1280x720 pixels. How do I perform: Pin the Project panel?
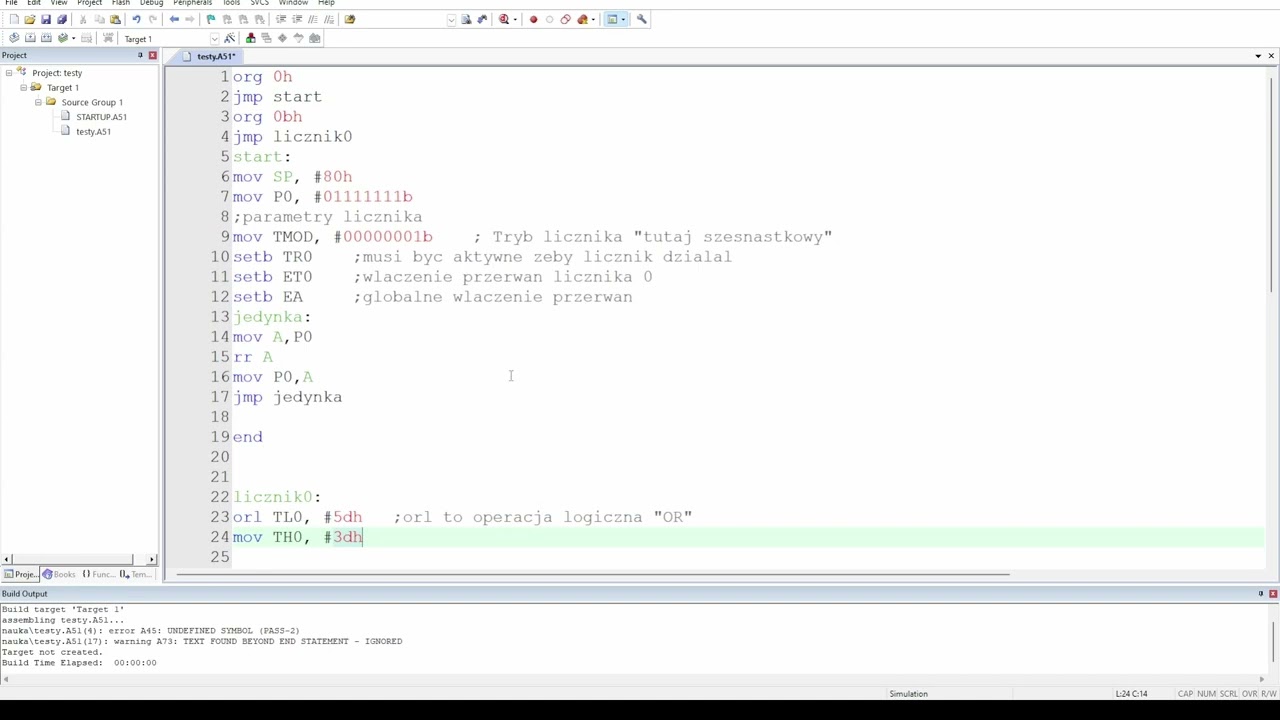140,55
